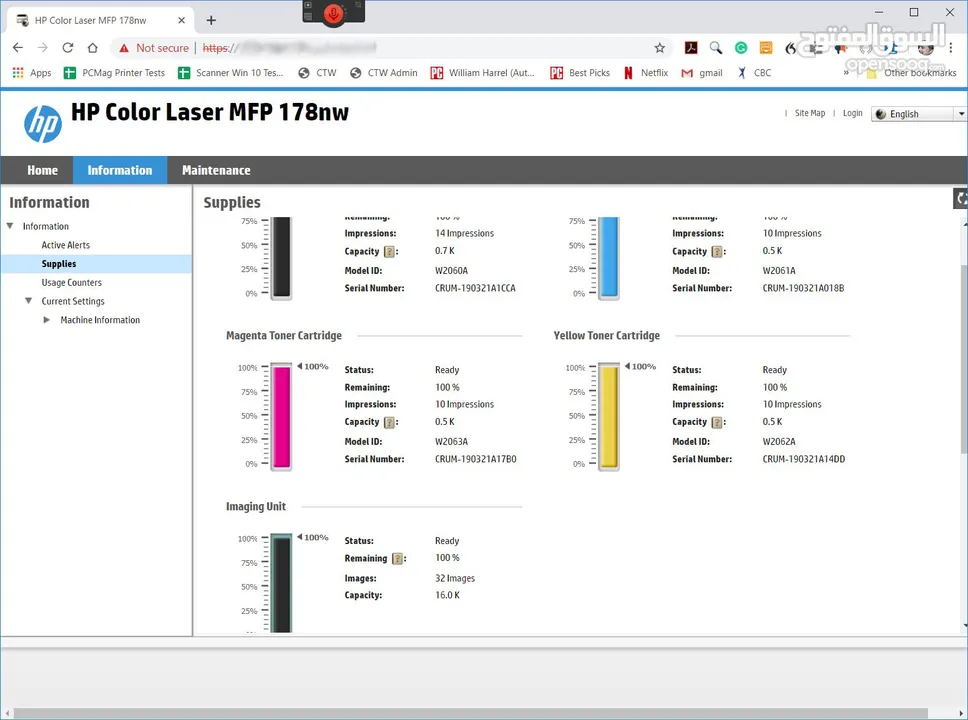The width and height of the screenshot is (968, 720).
Task: Collapse the Information tree node
Action: [x=10, y=226]
